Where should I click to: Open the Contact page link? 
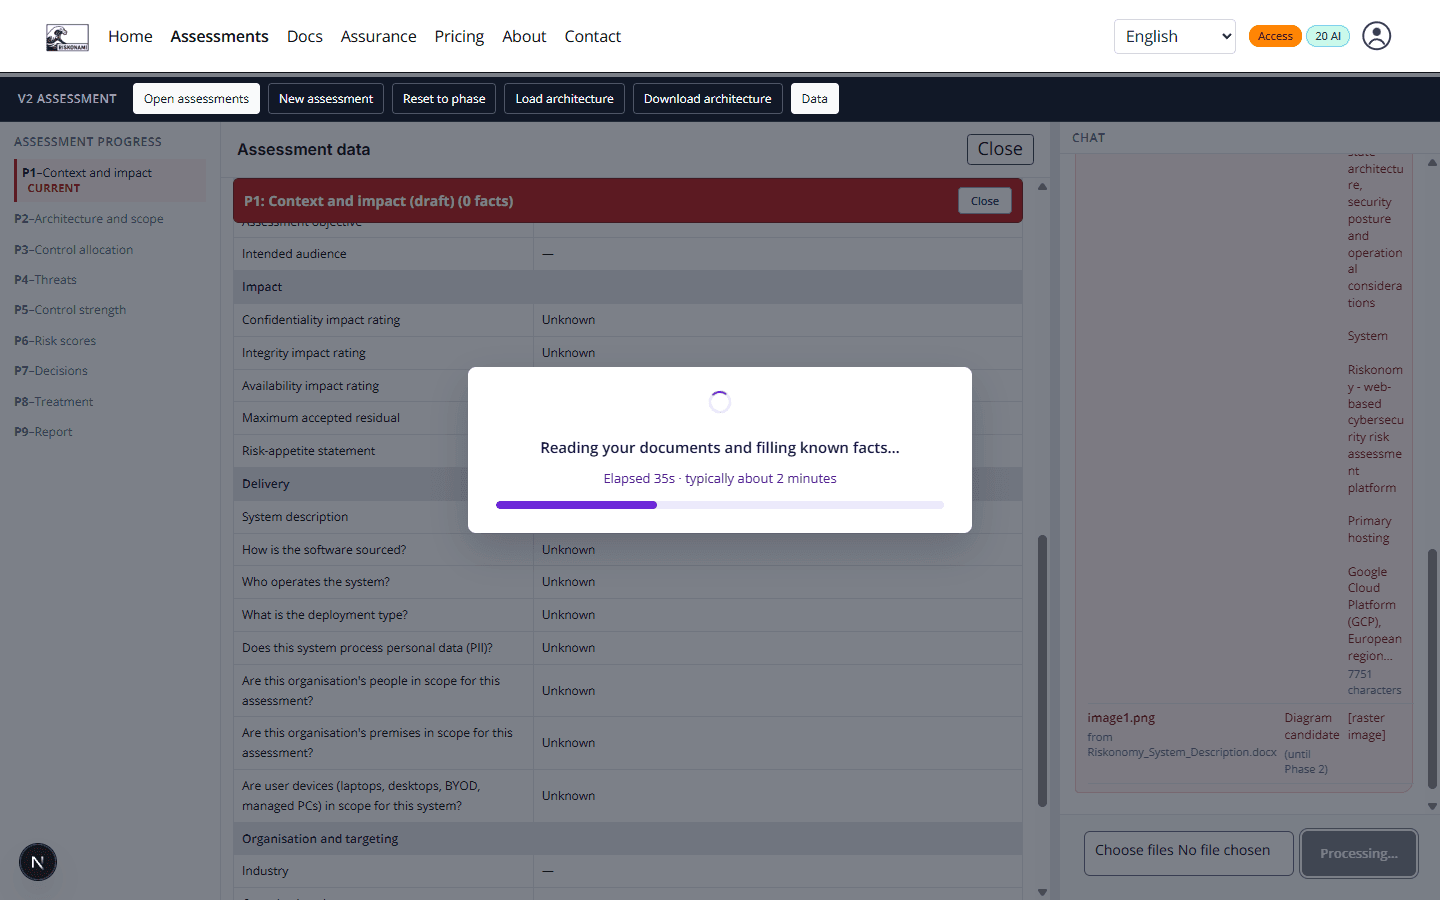592,37
